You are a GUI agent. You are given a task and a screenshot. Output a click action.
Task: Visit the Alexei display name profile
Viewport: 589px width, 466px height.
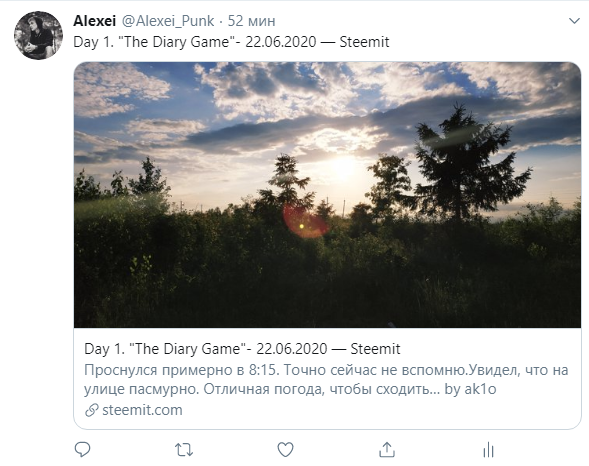pyautogui.click(x=94, y=21)
